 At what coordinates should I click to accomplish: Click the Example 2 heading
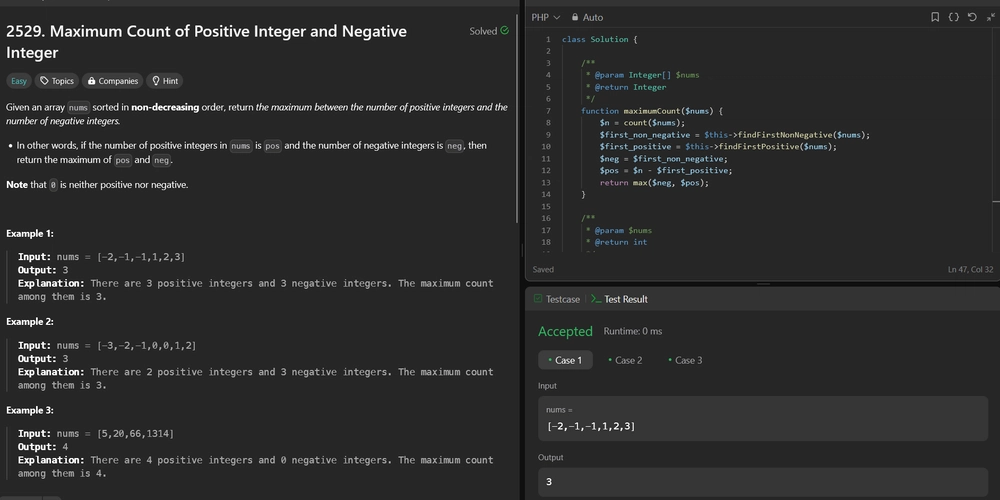(30, 321)
